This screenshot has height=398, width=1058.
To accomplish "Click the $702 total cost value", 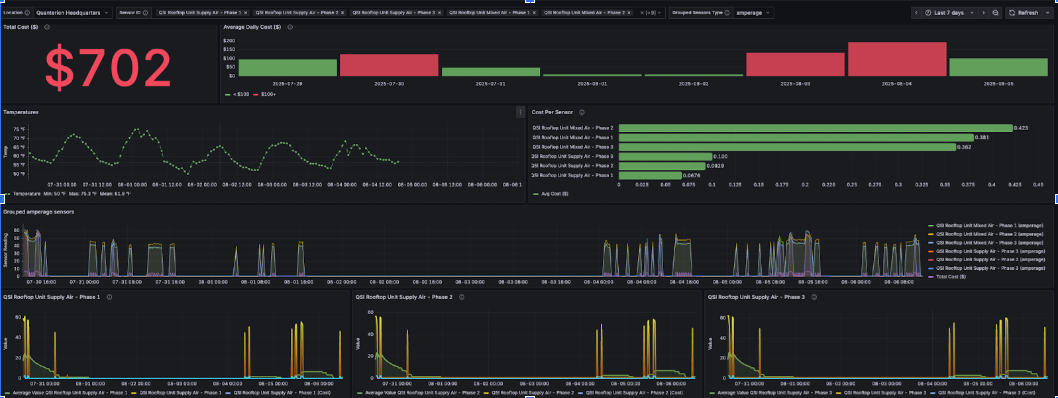I will [109, 68].
